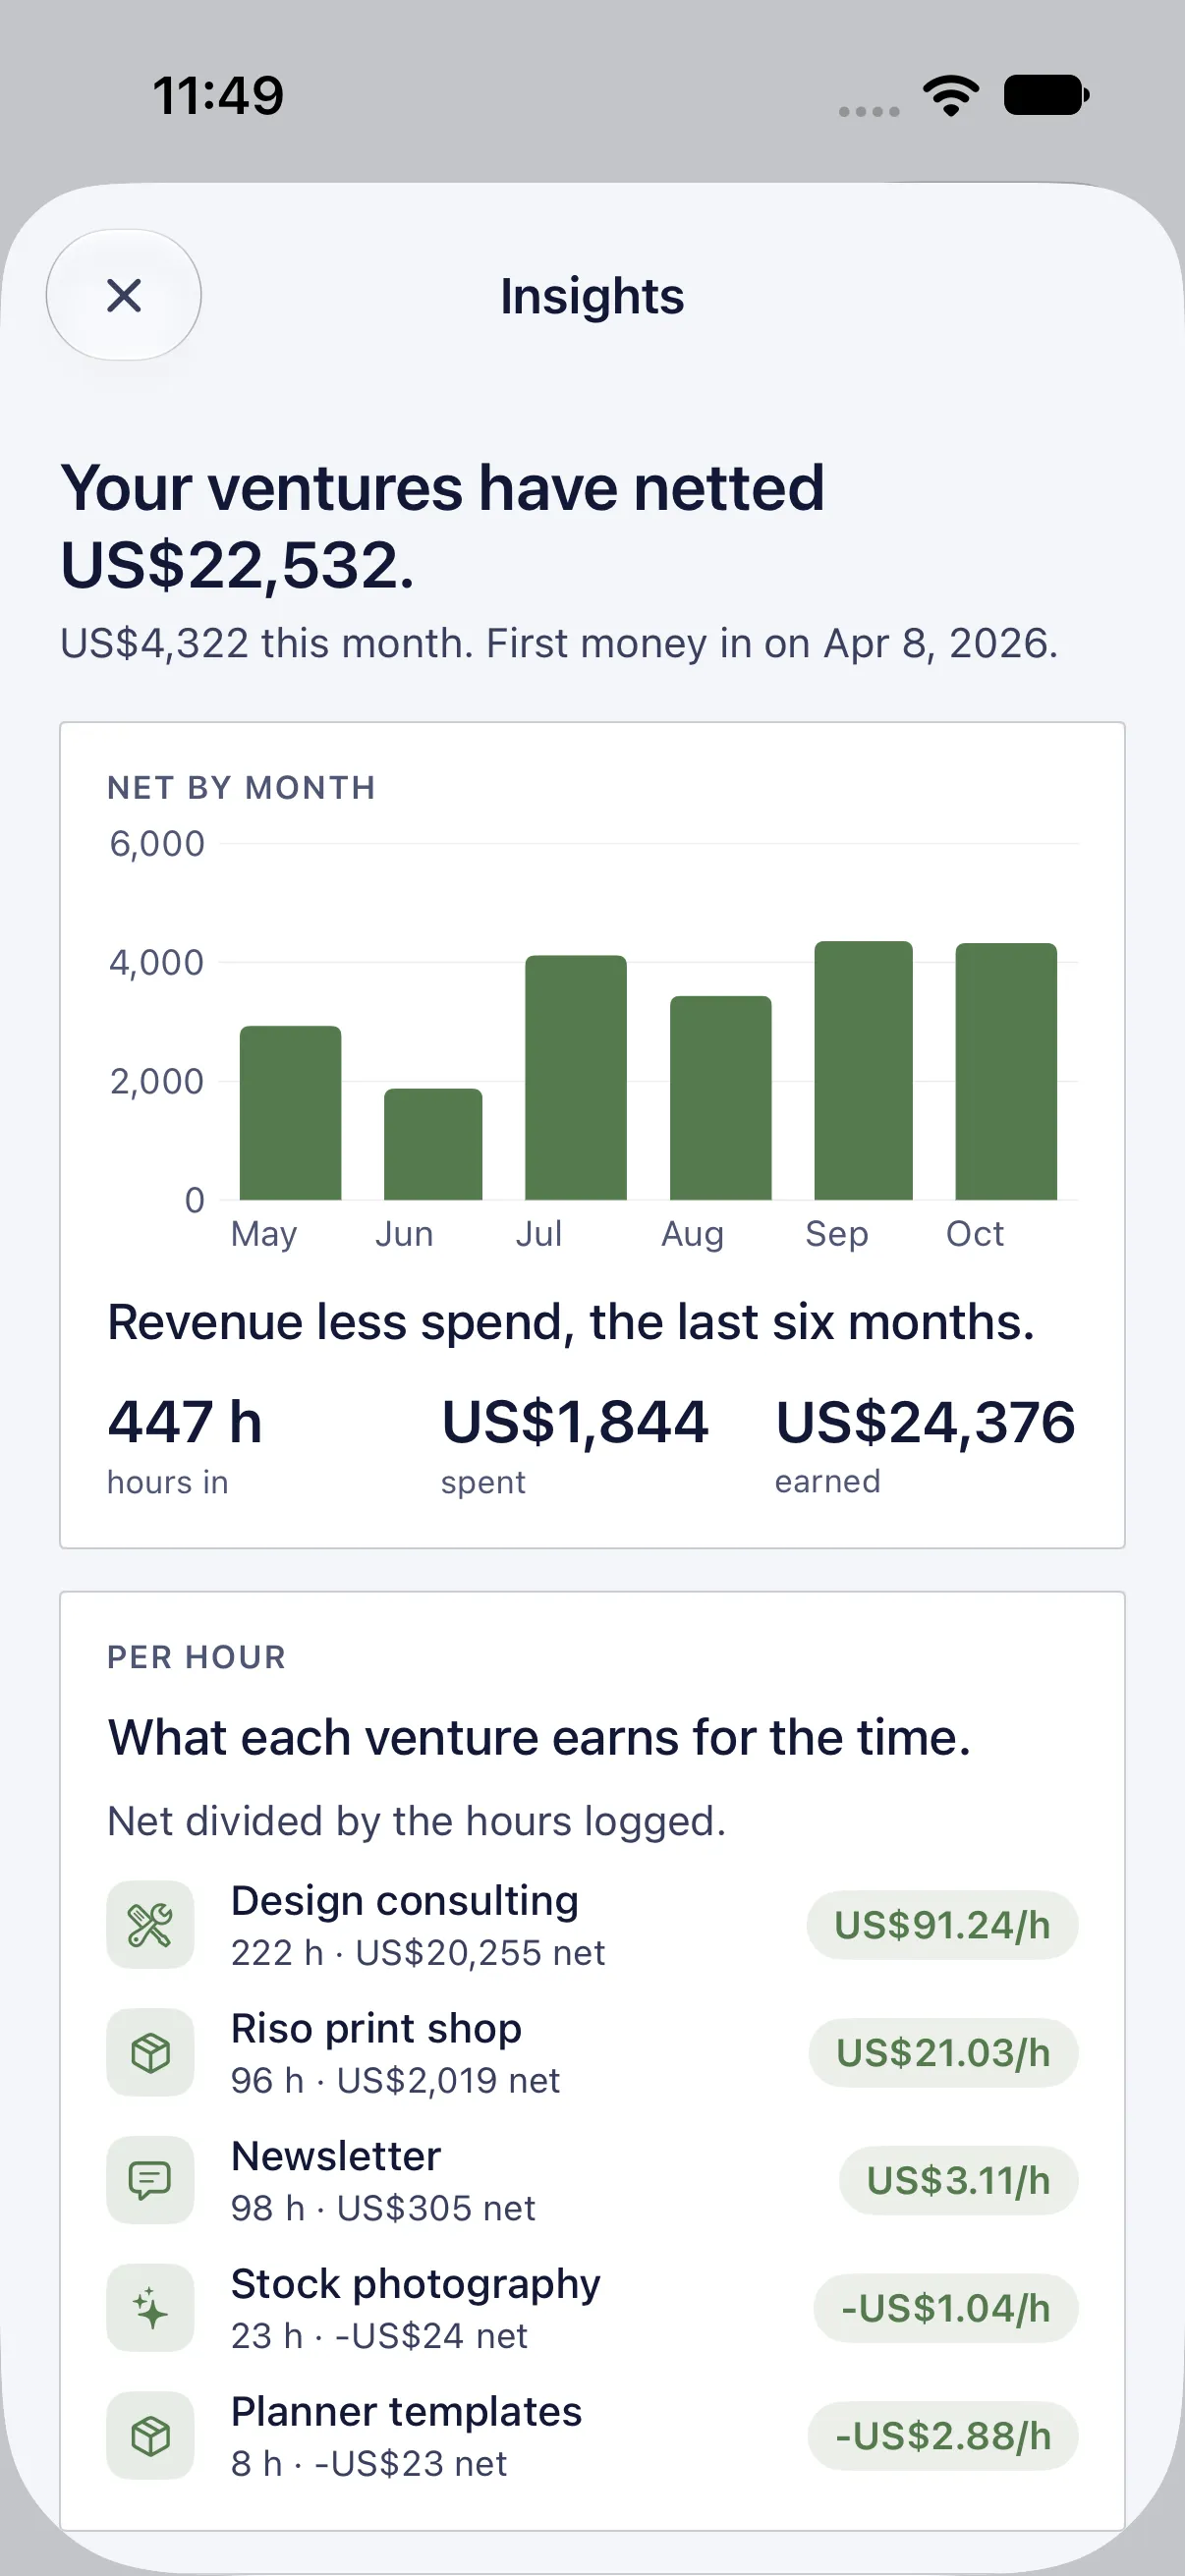The width and height of the screenshot is (1185, 2576).
Task: Tap the May axis label
Action: 264,1234
